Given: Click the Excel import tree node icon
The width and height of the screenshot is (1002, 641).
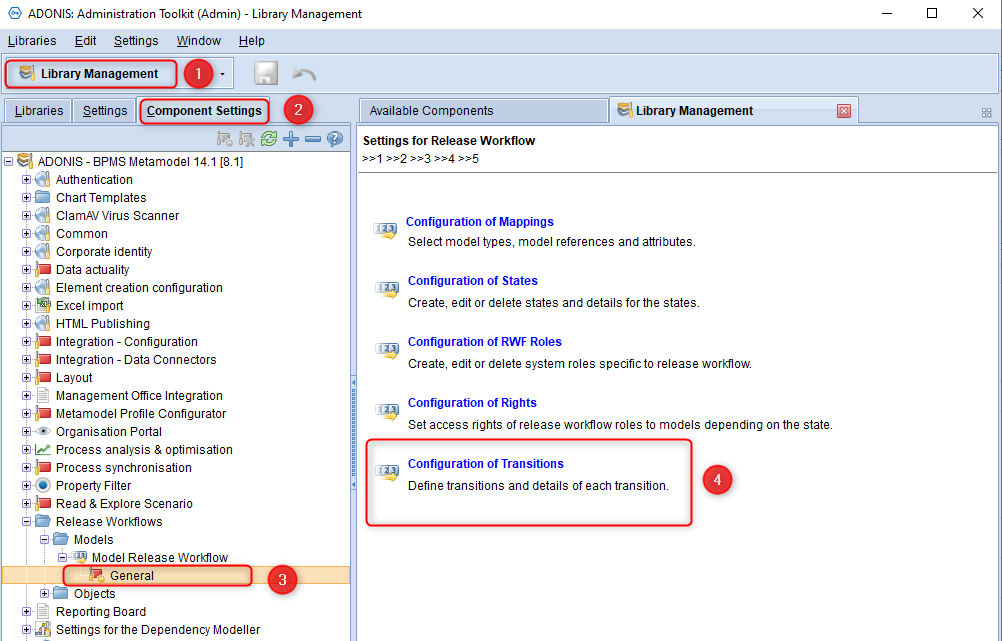Looking at the screenshot, I should (43, 305).
